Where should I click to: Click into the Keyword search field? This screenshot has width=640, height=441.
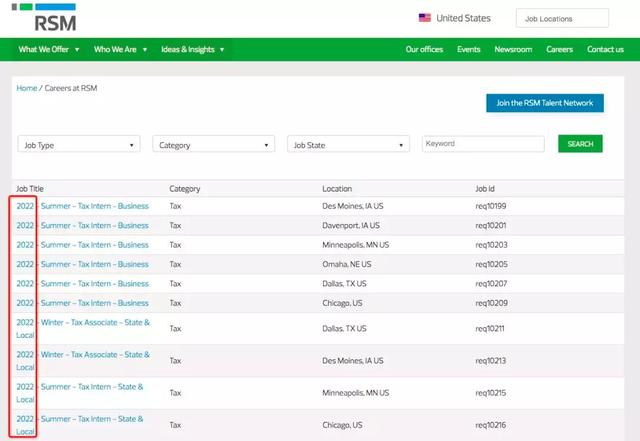tap(483, 144)
